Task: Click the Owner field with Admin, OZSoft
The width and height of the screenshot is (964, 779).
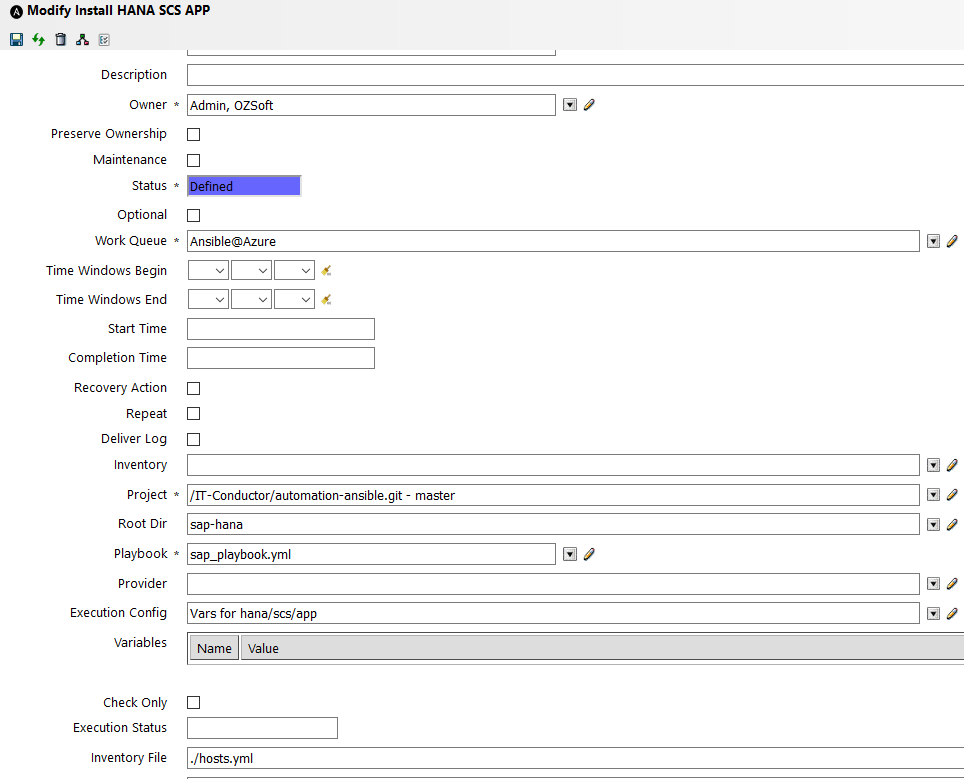Action: point(371,105)
